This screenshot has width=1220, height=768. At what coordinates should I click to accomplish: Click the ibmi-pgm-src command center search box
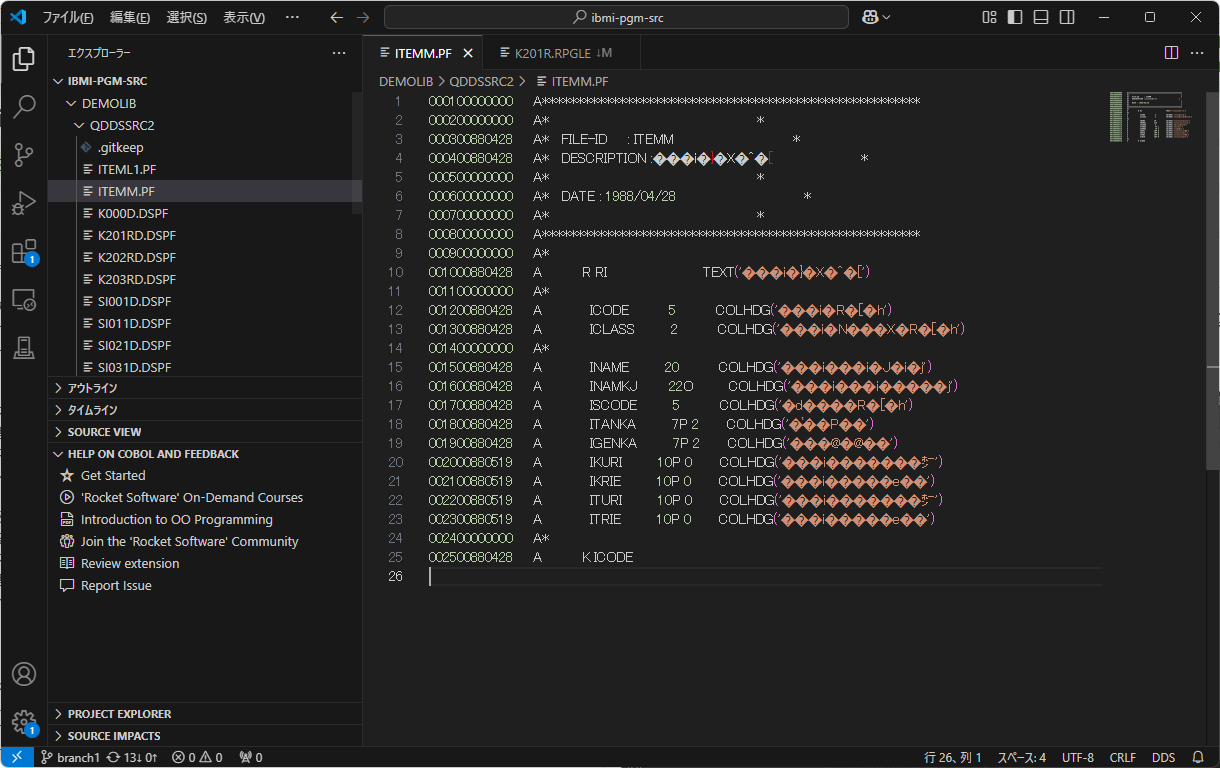[x=616, y=17]
